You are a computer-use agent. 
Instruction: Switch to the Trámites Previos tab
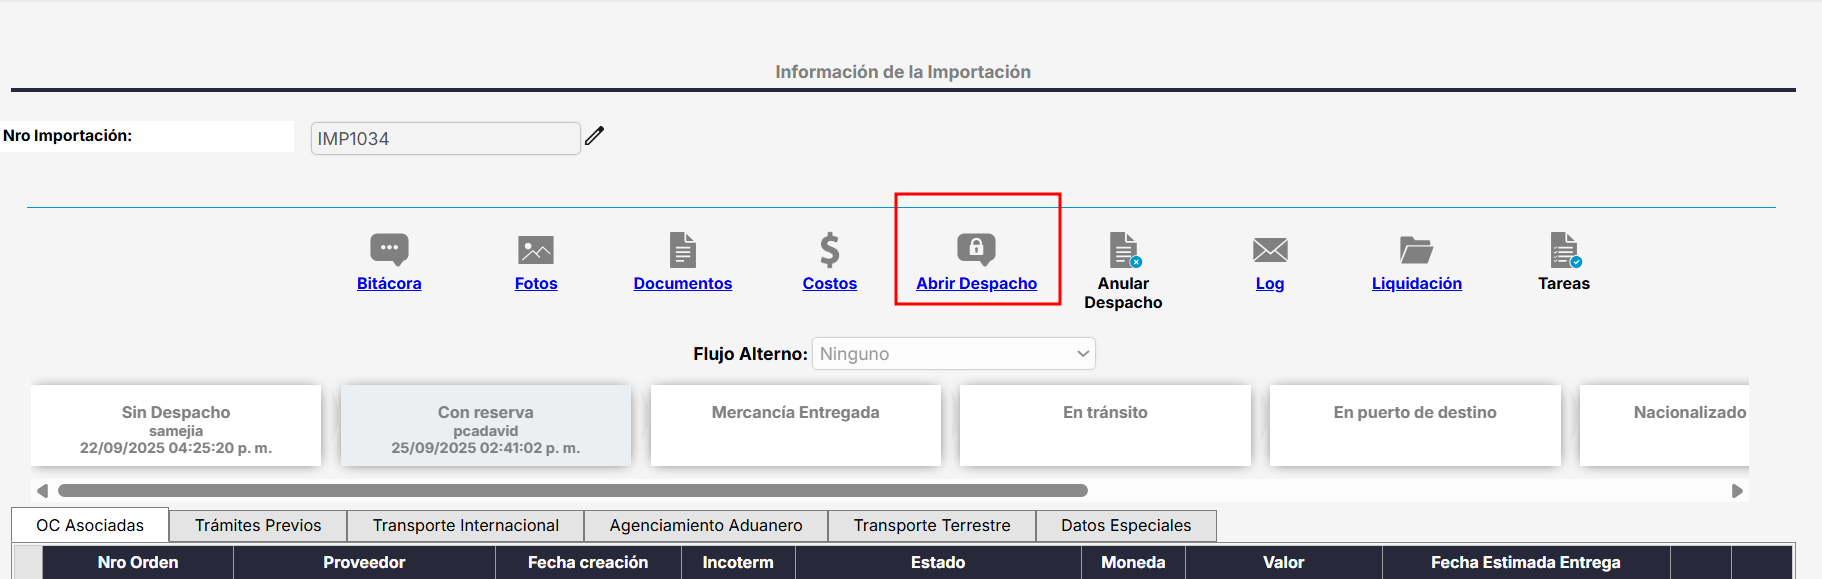(258, 526)
